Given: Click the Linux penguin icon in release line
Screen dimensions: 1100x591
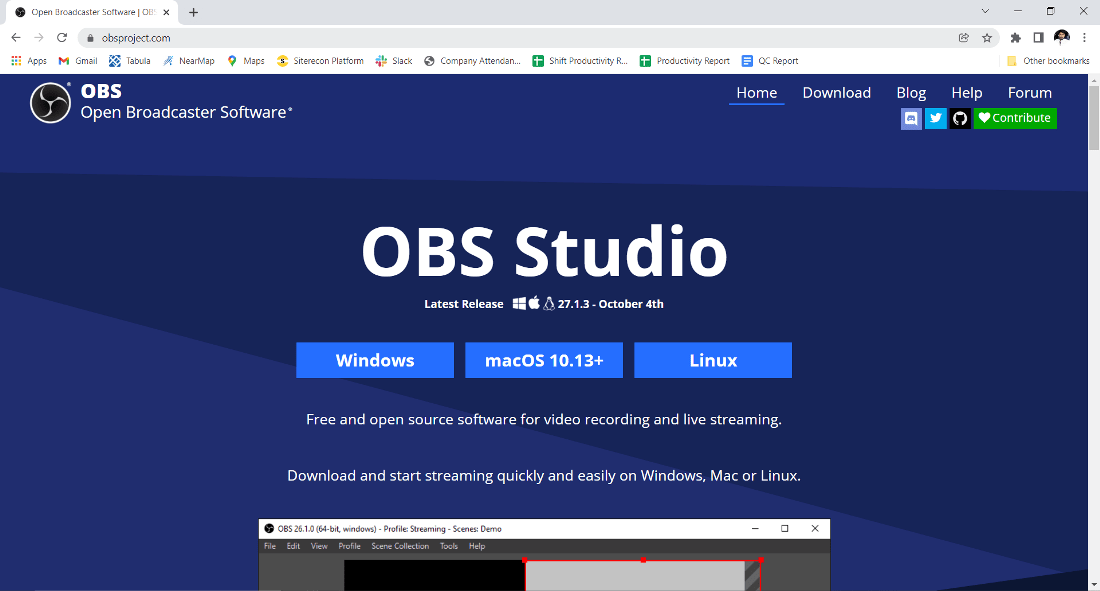Looking at the screenshot, I should (548, 303).
